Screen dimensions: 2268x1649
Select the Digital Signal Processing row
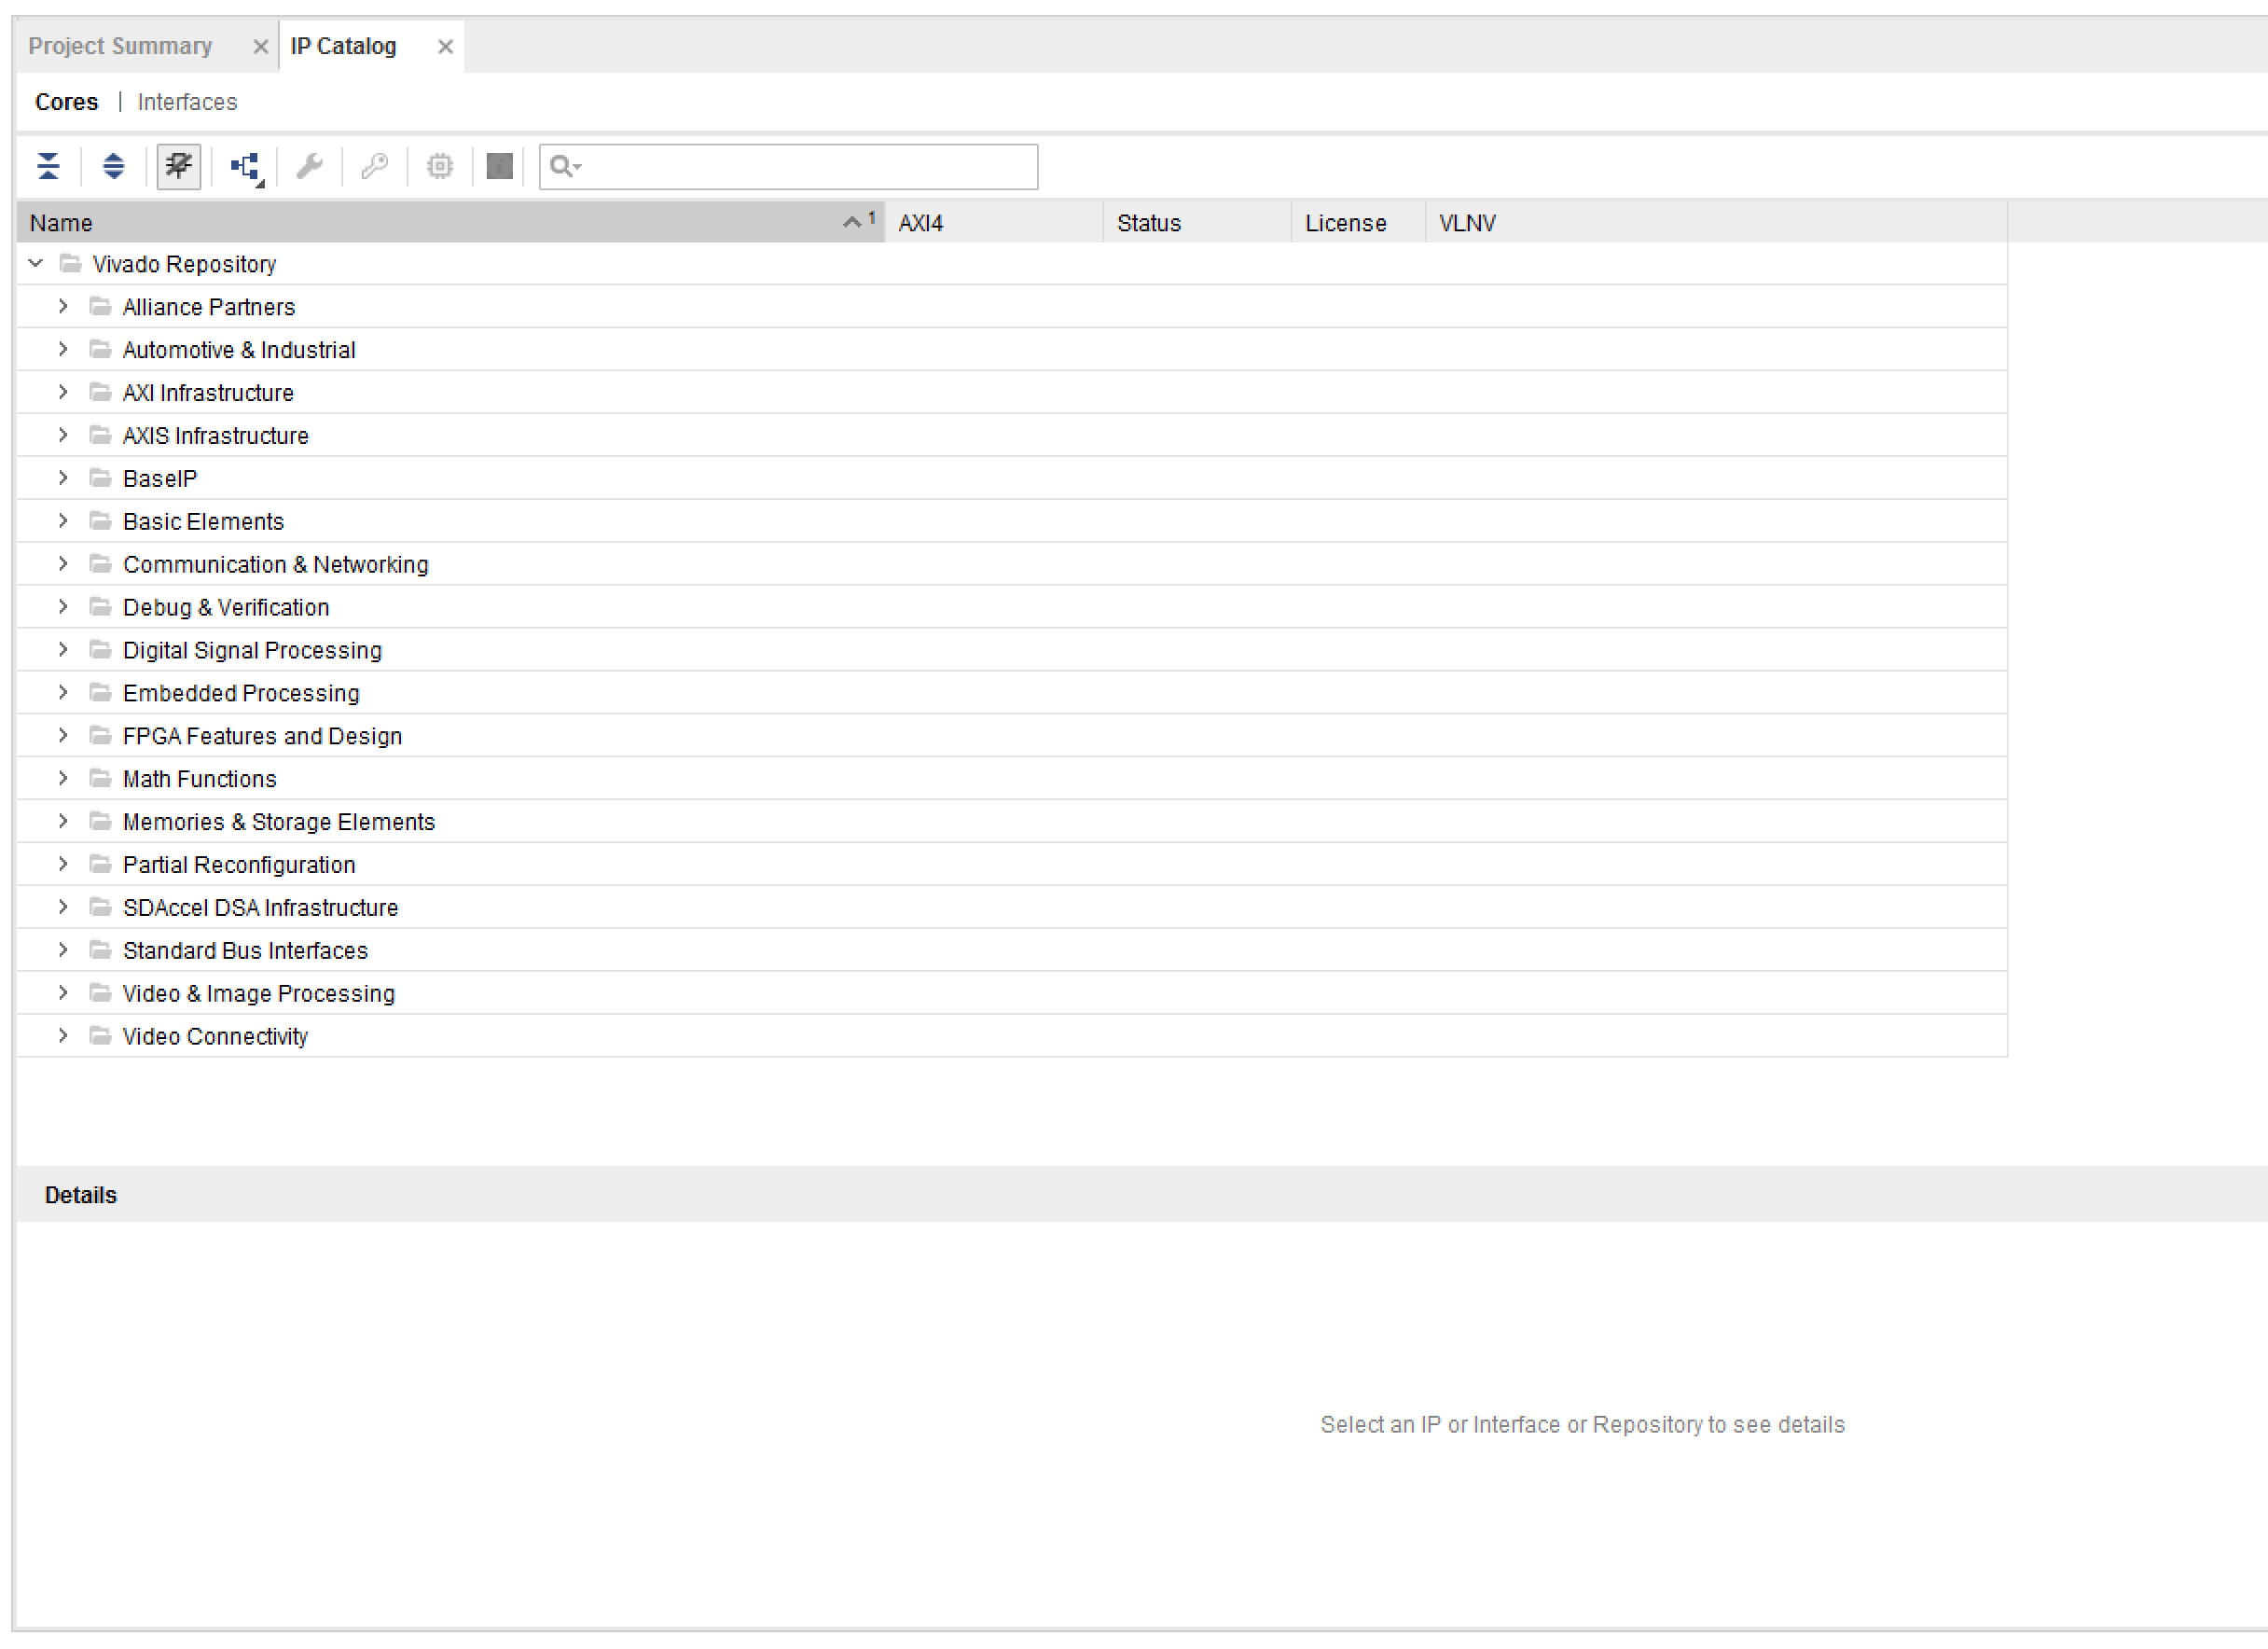[x=1012, y=651]
